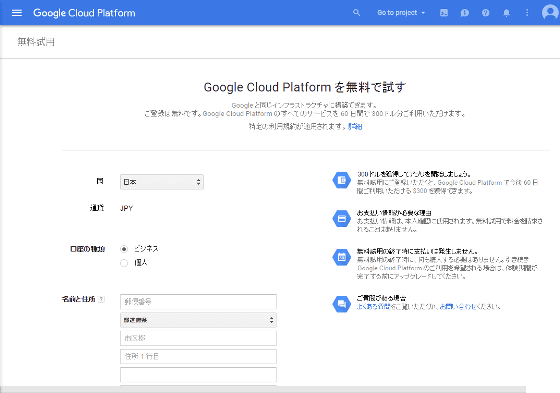The height and width of the screenshot is (393, 560).
Task: Focus the 郵便番号 postal code field
Action: (198, 302)
